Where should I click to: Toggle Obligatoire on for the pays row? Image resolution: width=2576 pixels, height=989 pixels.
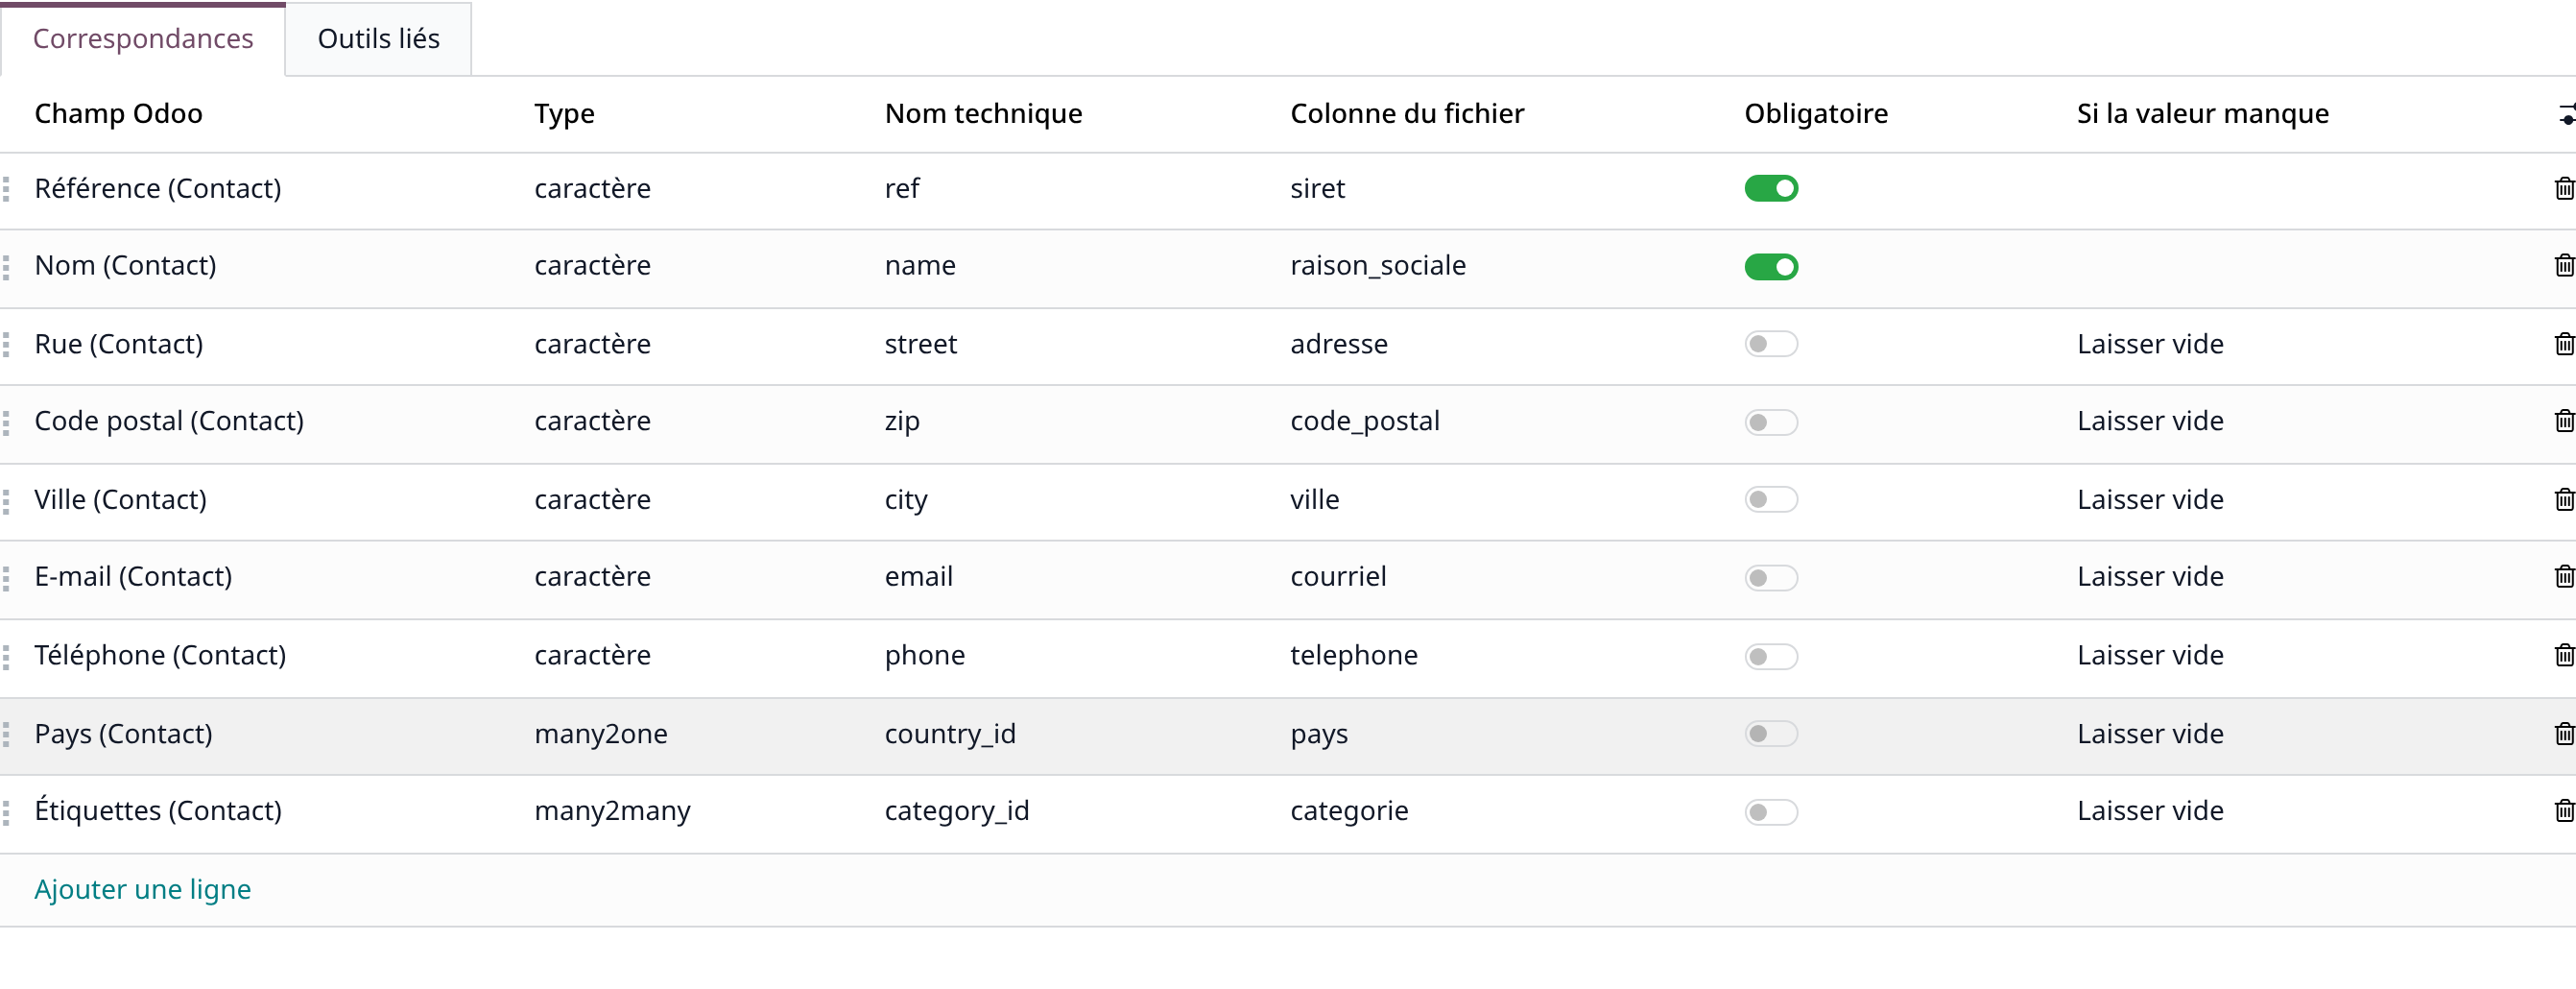[1771, 734]
